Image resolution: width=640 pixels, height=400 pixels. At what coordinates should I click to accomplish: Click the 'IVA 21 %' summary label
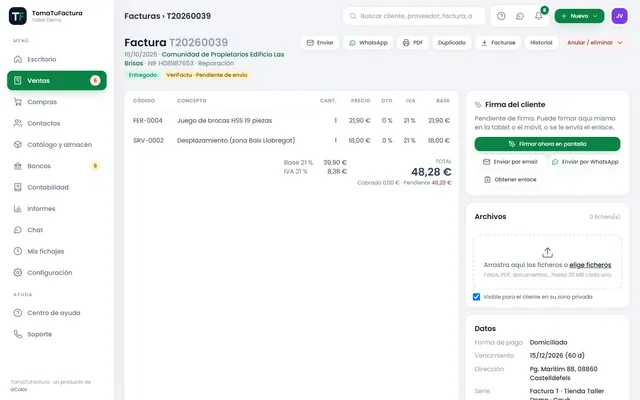[x=296, y=171]
